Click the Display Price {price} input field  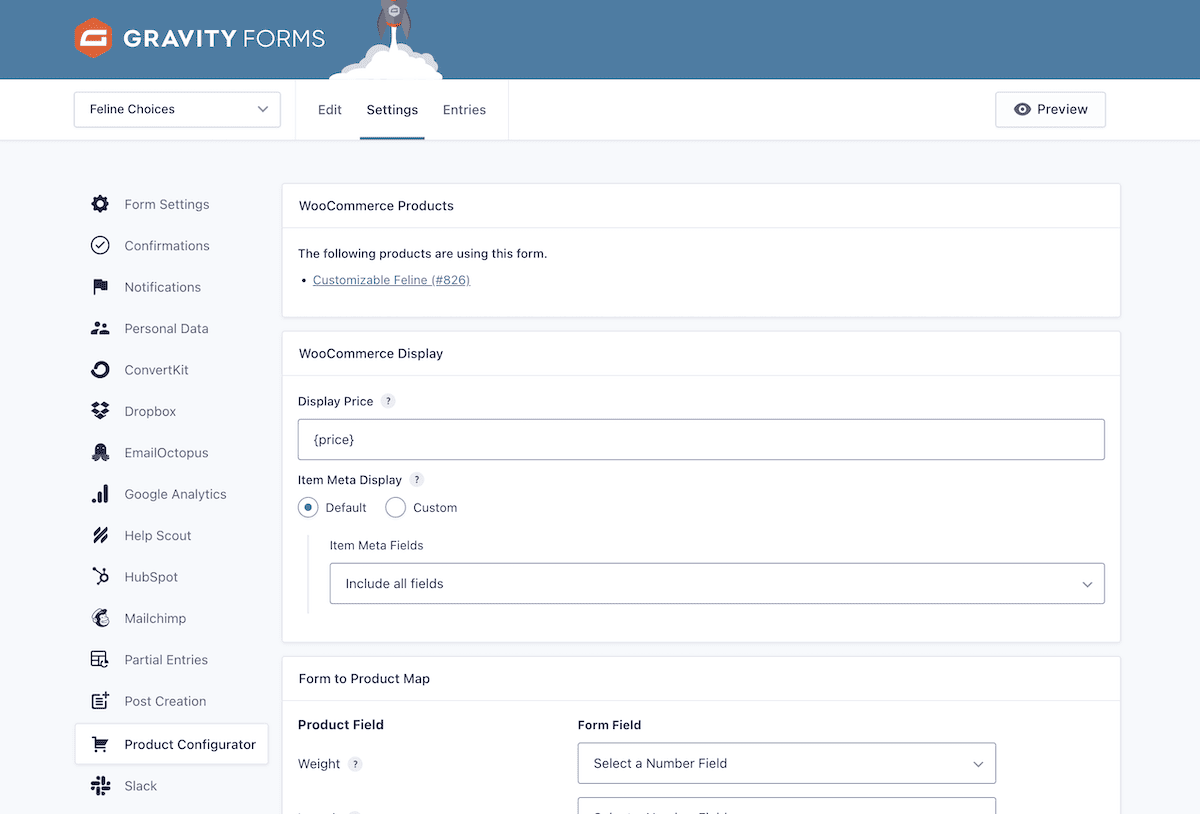(x=701, y=439)
